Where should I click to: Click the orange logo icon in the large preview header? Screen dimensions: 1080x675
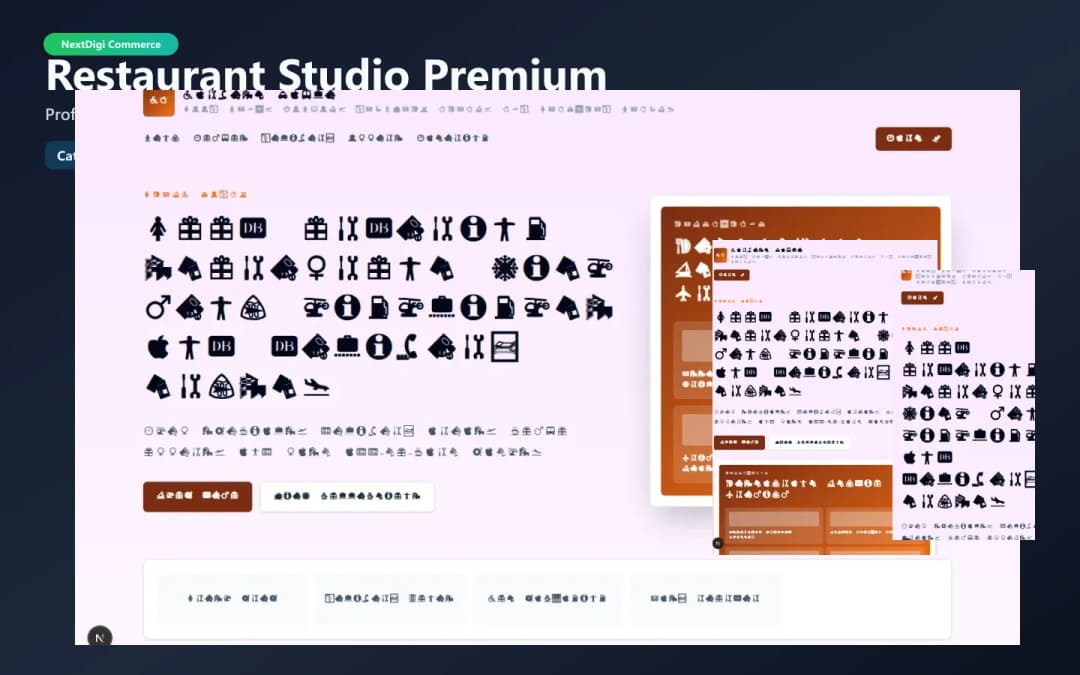click(x=158, y=102)
